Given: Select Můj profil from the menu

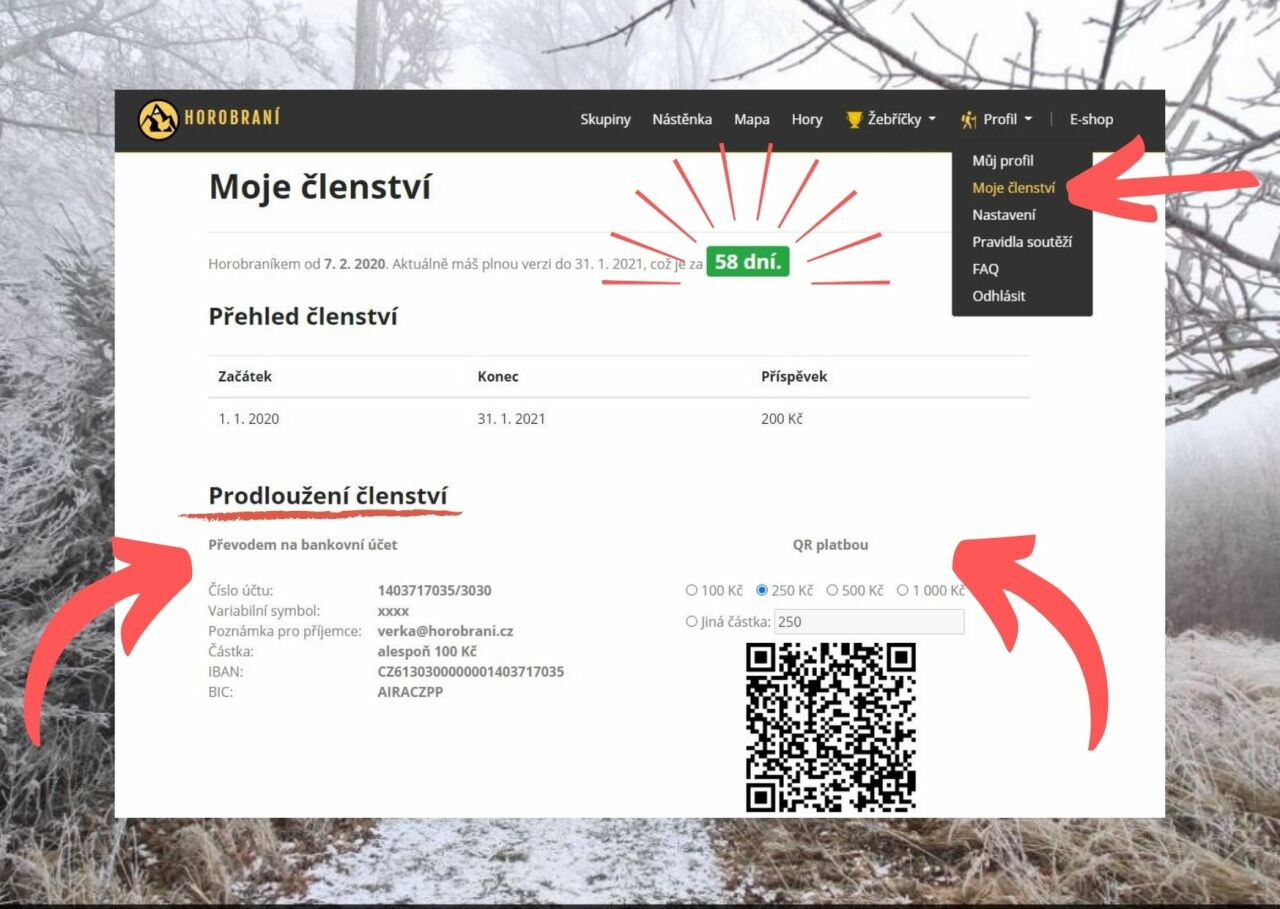Looking at the screenshot, I should coord(1003,160).
